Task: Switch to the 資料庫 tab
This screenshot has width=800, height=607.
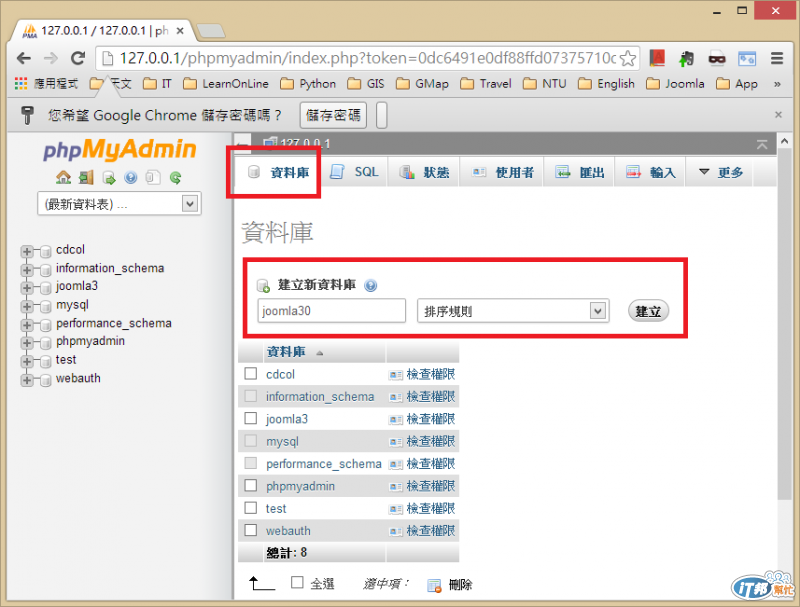Action: 278,172
